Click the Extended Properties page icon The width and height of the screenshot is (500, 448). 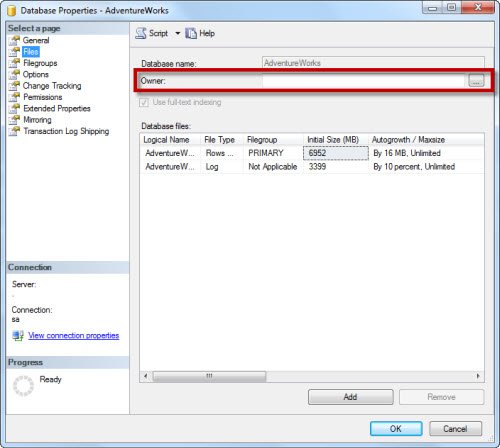click(14, 108)
